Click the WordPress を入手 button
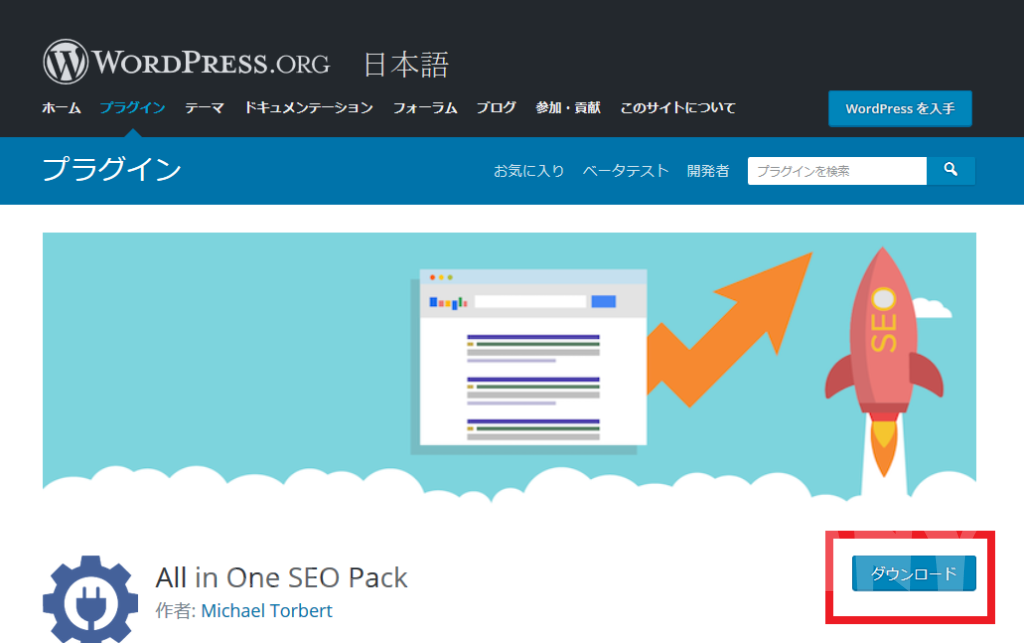The image size is (1024, 643). coord(900,108)
